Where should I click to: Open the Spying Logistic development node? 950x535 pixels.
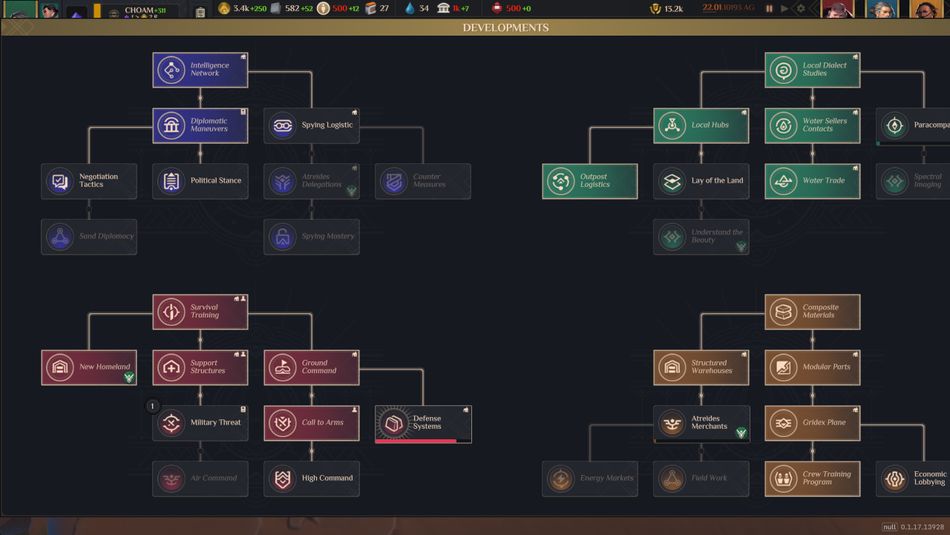pos(311,125)
